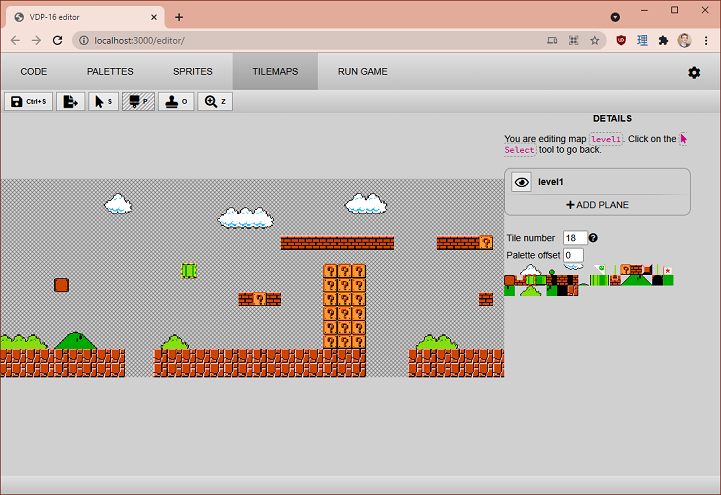The image size is (721, 495).
Task: Click the pink cursor icon in the Details text
Action: coord(683,139)
